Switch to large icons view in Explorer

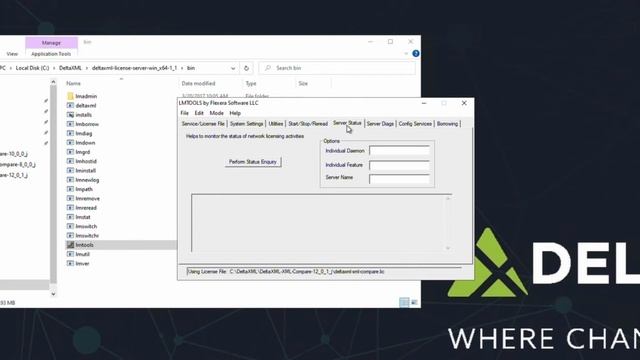(414, 302)
